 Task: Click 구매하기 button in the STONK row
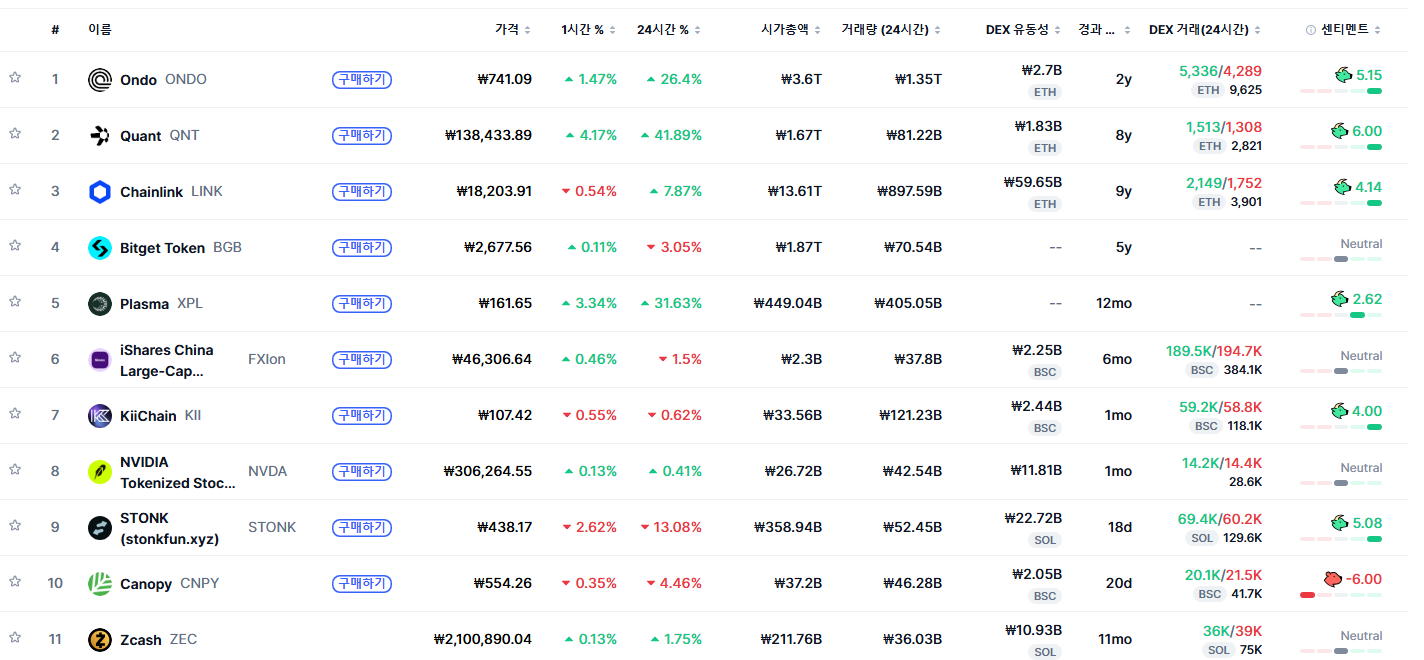click(361, 527)
